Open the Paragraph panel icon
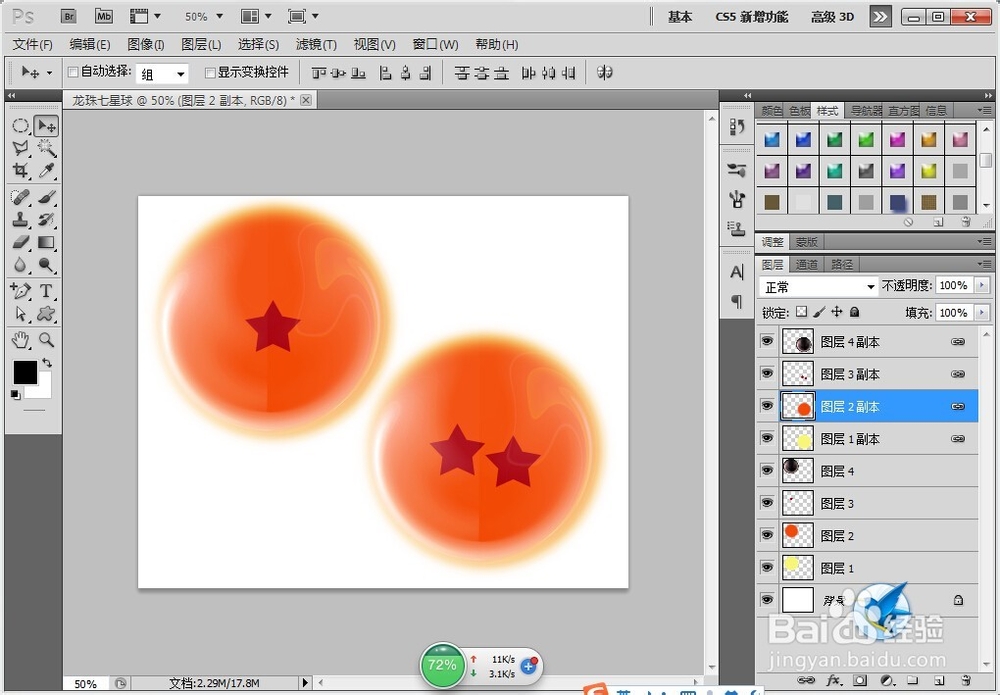 tap(737, 300)
